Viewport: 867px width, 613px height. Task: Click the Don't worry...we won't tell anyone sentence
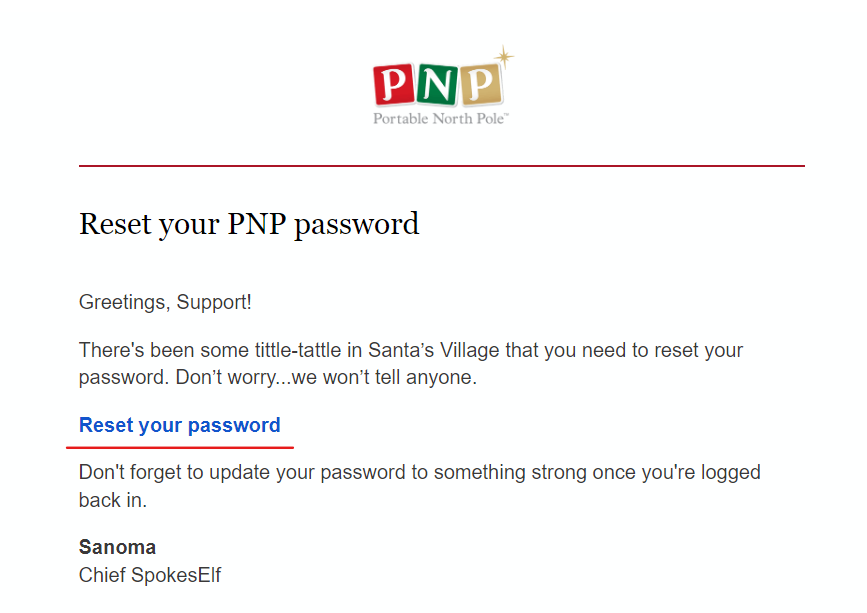[x=326, y=378]
